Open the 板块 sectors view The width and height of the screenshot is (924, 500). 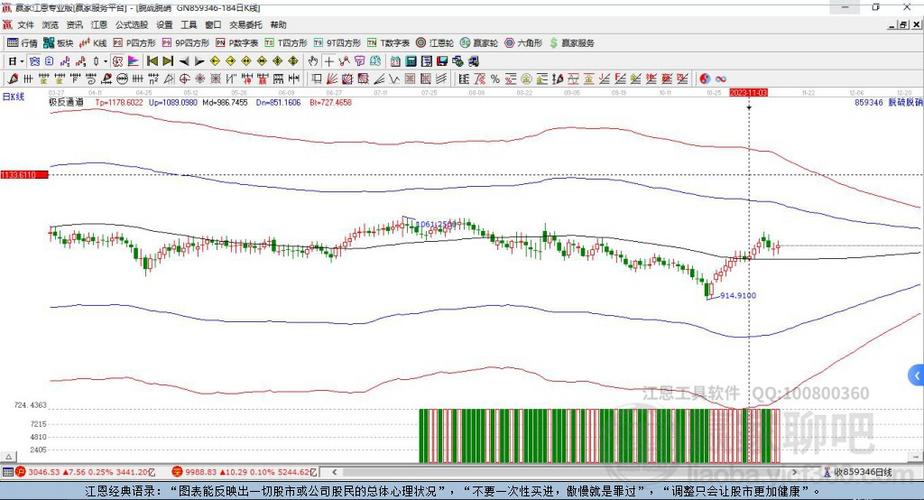(58, 43)
